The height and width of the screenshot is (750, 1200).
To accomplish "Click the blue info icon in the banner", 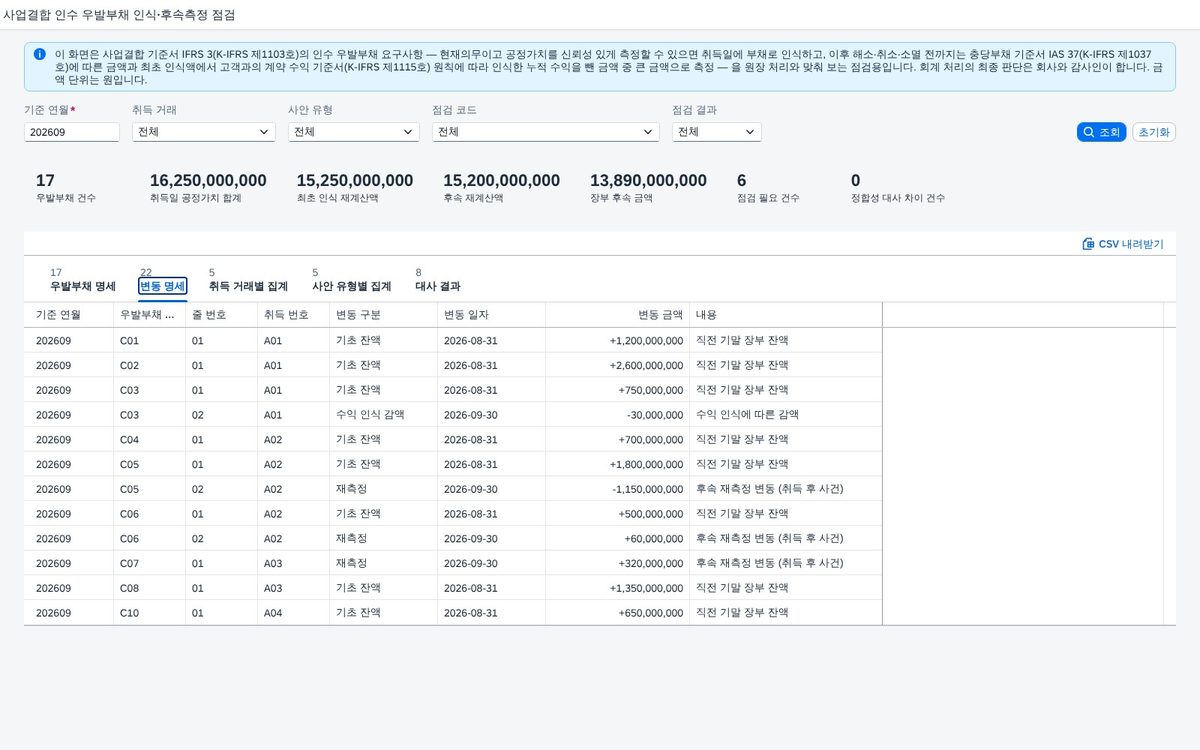I will click(x=39, y=54).
